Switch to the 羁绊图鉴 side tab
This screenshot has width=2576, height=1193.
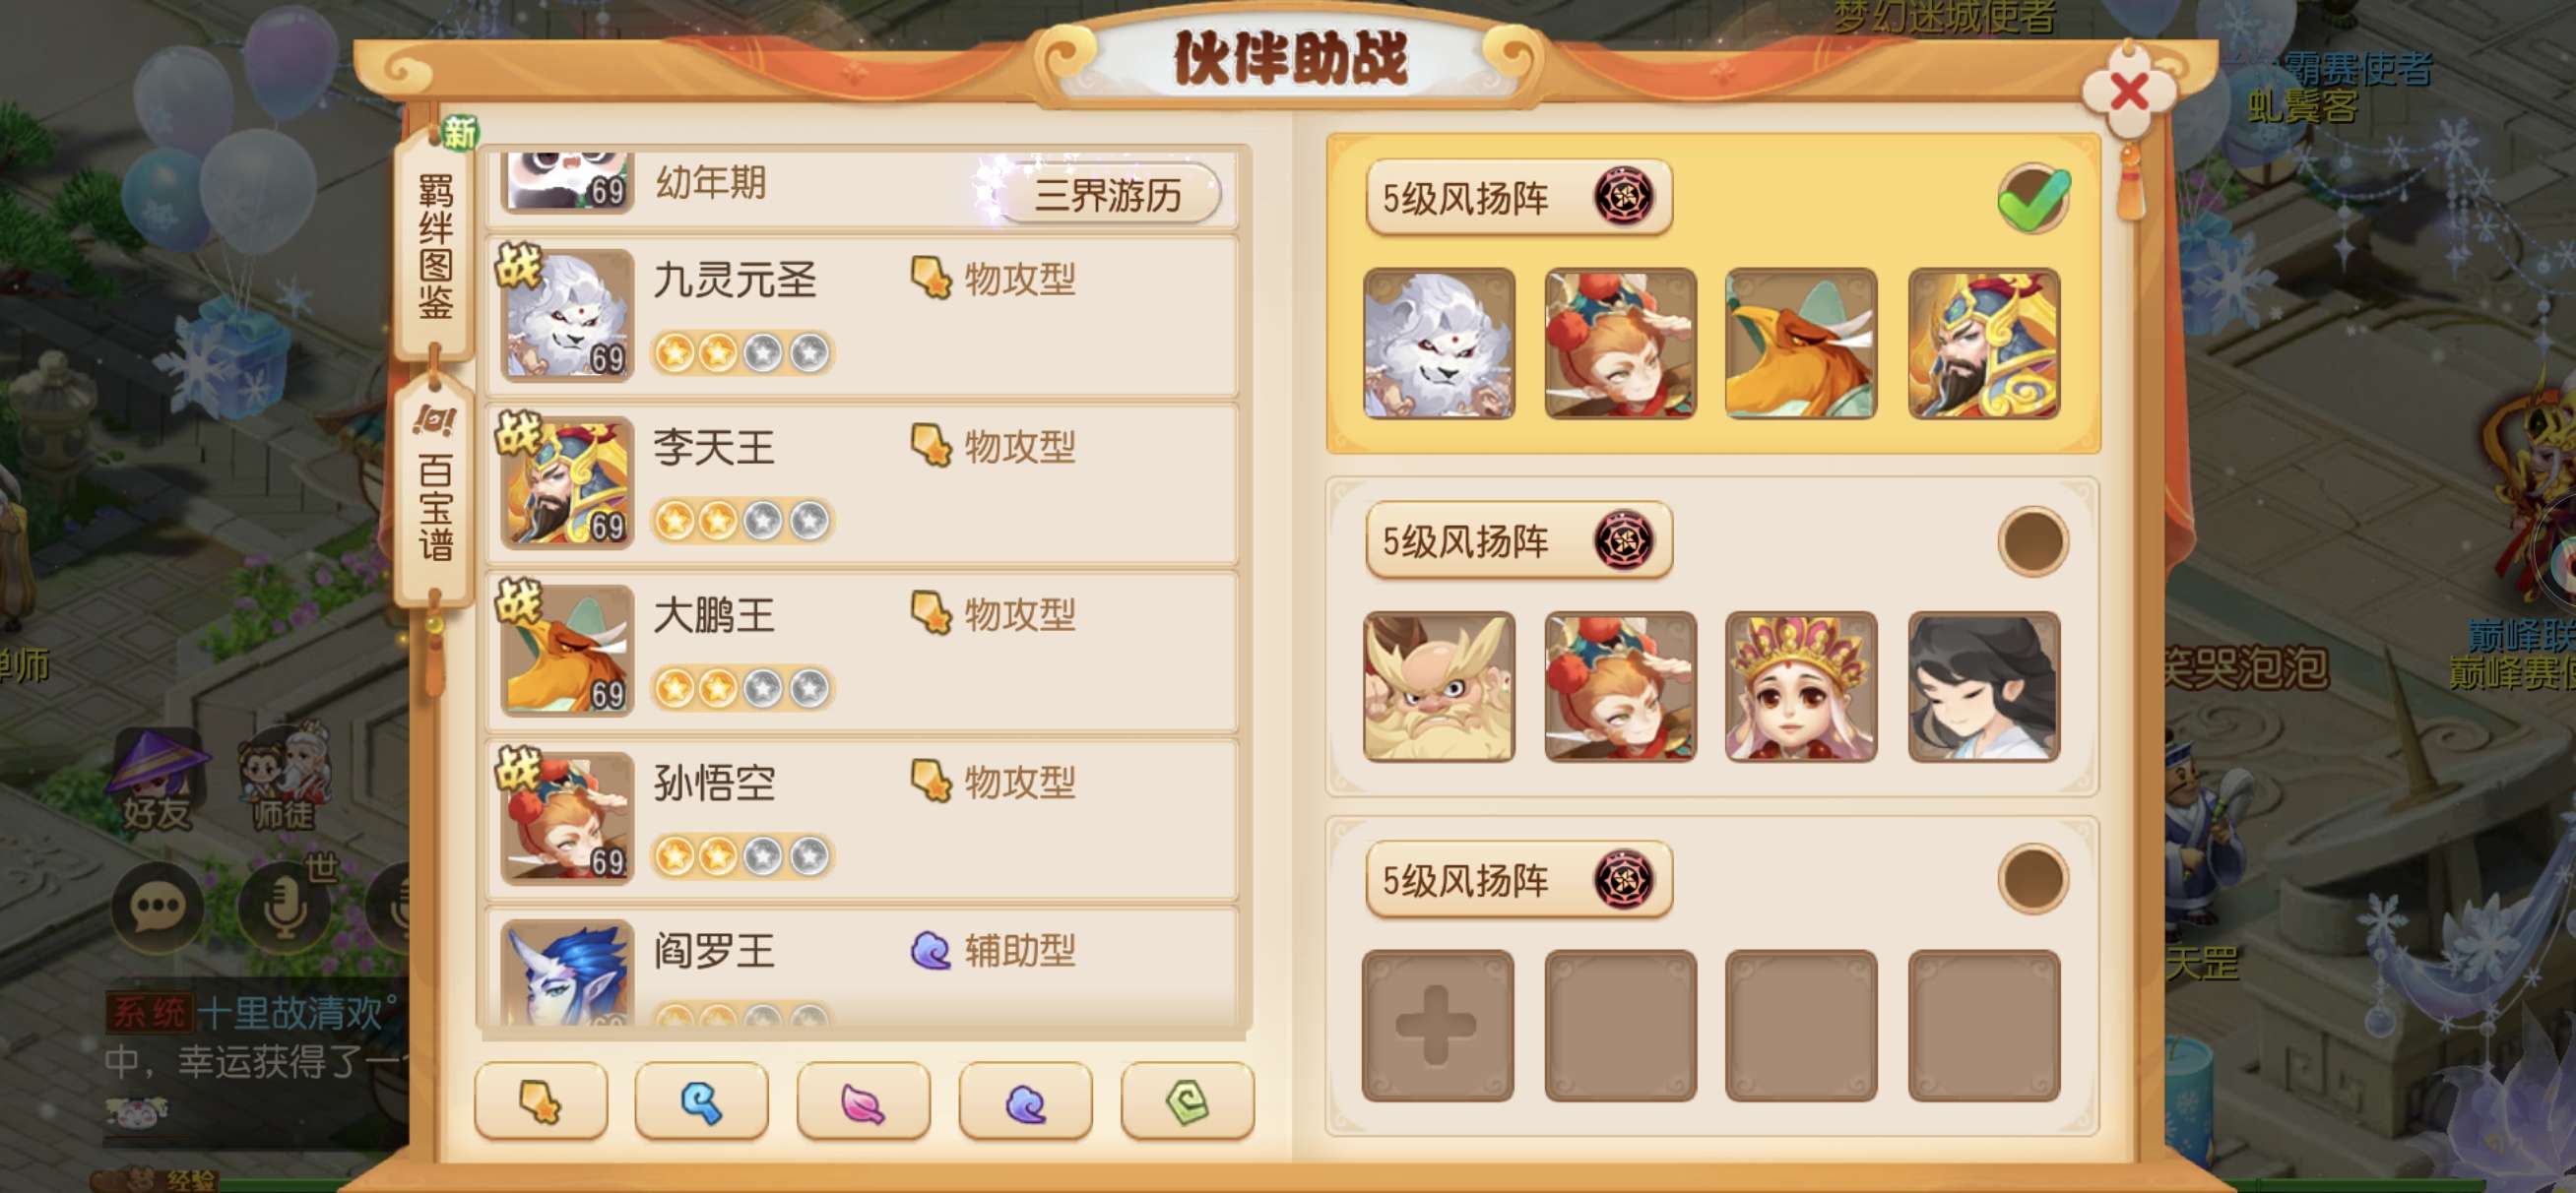coord(435,246)
